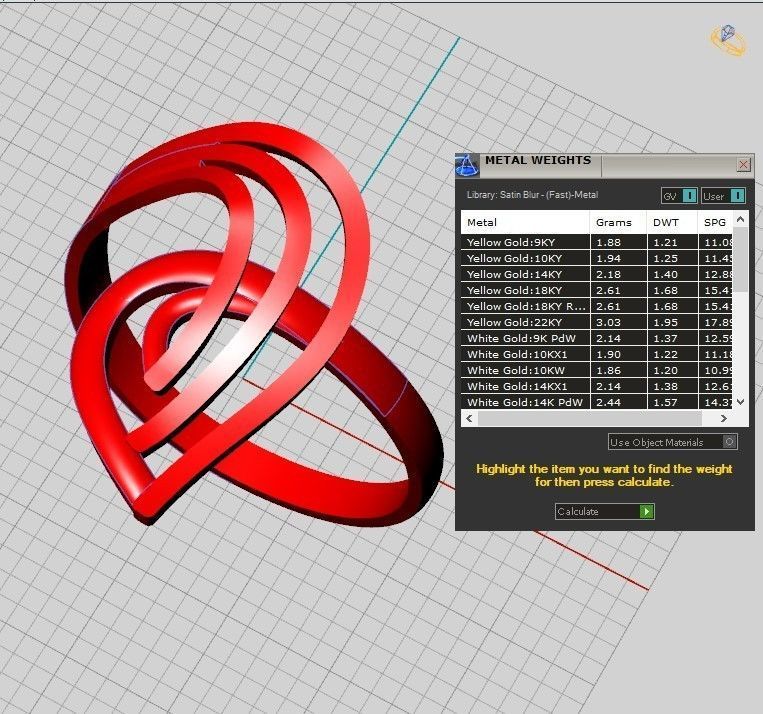763x714 pixels.
Task: Select the White Gold:14KX1 row
Action: [597, 386]
